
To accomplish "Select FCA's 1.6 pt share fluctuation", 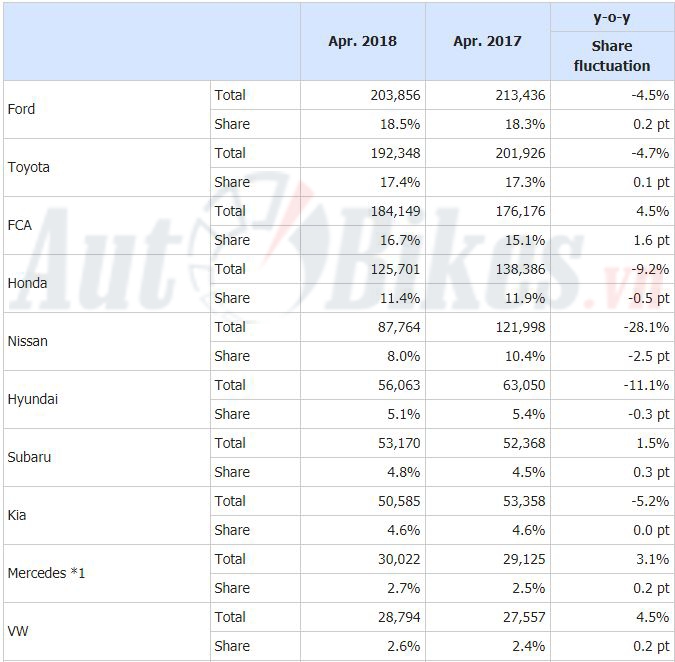I will click(649, 240).
